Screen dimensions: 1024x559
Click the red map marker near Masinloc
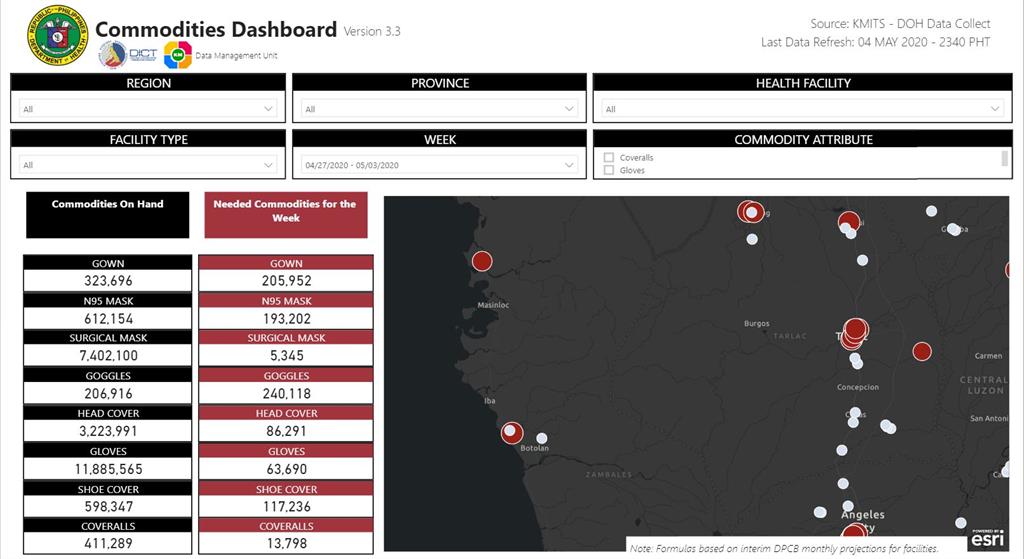tap(482, 262)
